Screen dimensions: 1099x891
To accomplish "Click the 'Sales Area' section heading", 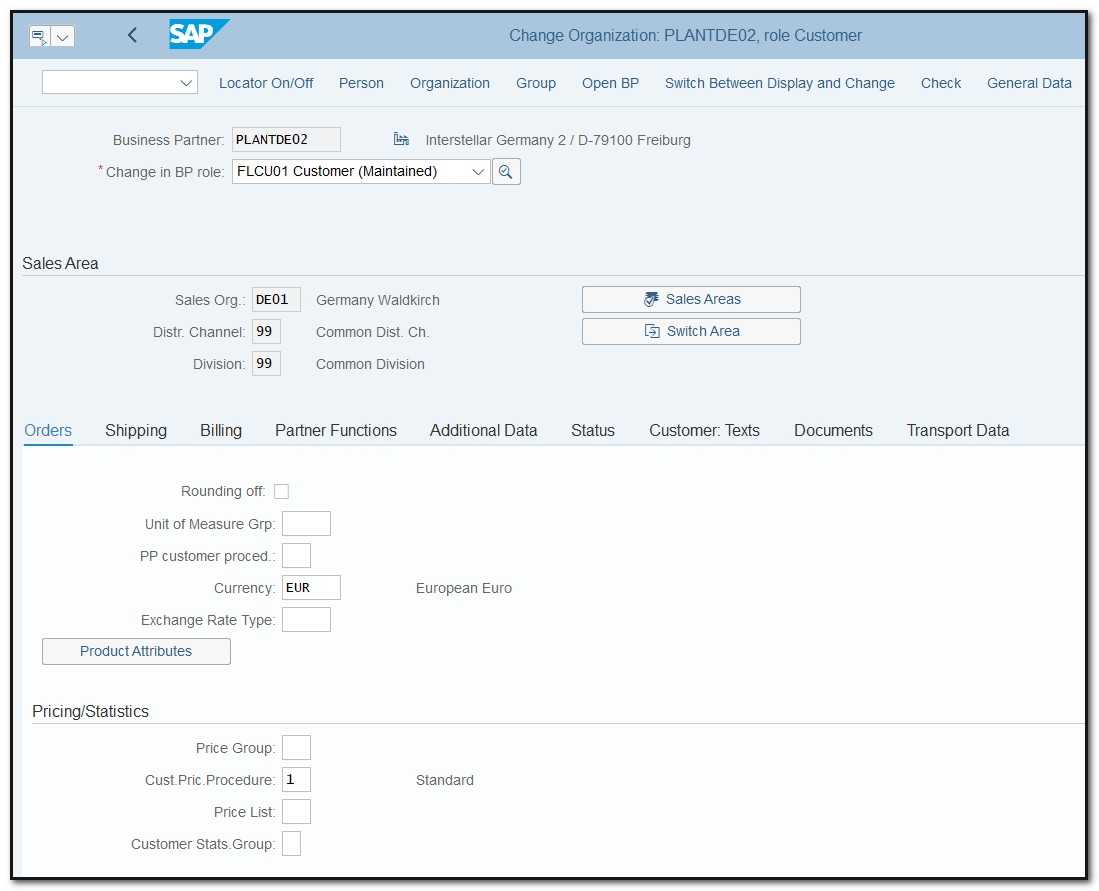I will click(60, 264).
